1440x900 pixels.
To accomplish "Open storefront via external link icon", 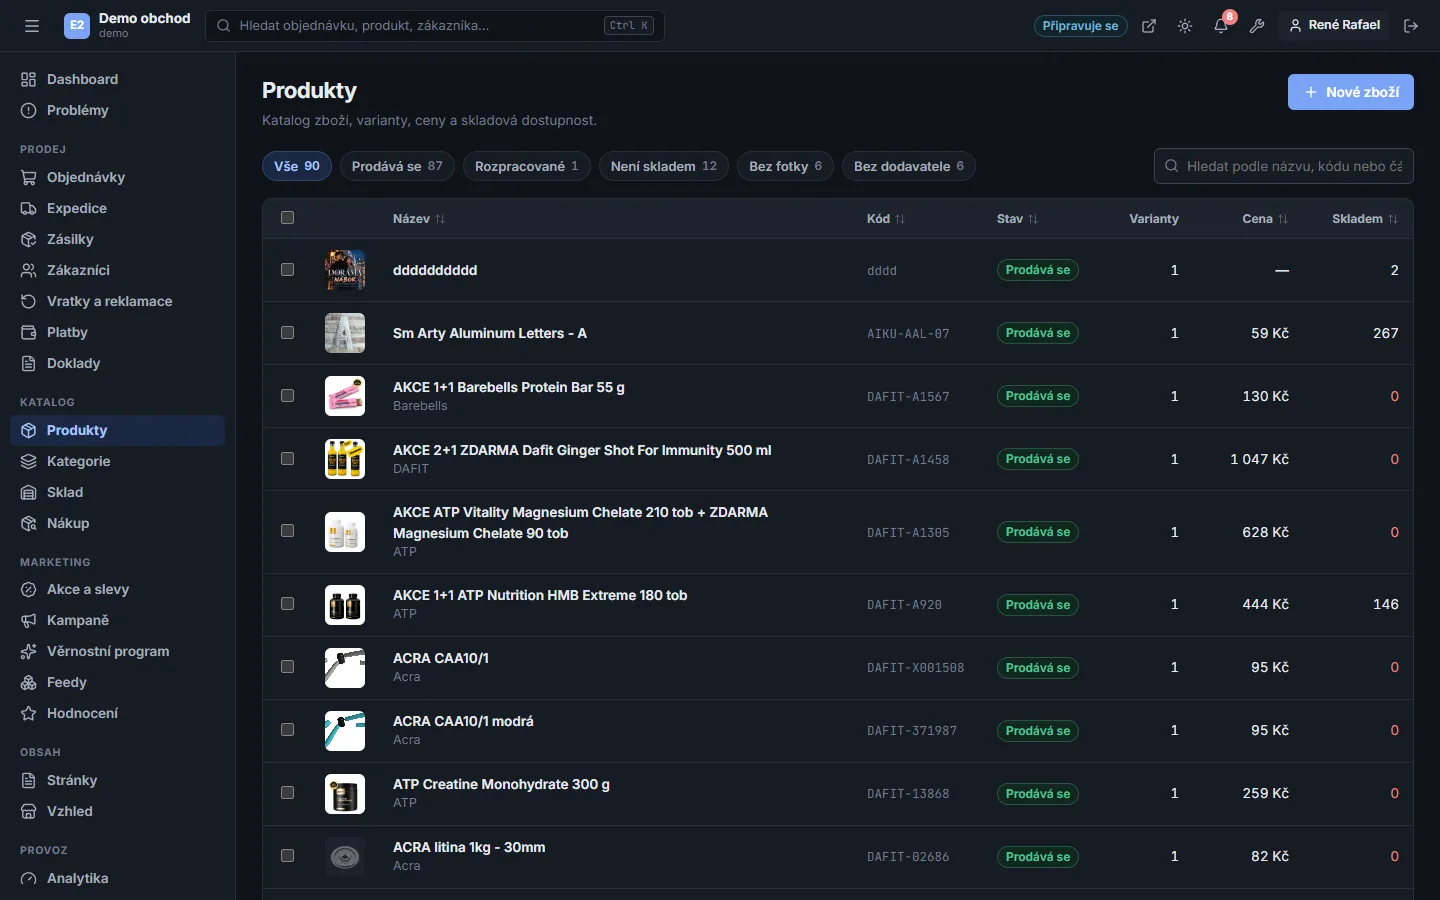I will click(x=1149, y=26).
